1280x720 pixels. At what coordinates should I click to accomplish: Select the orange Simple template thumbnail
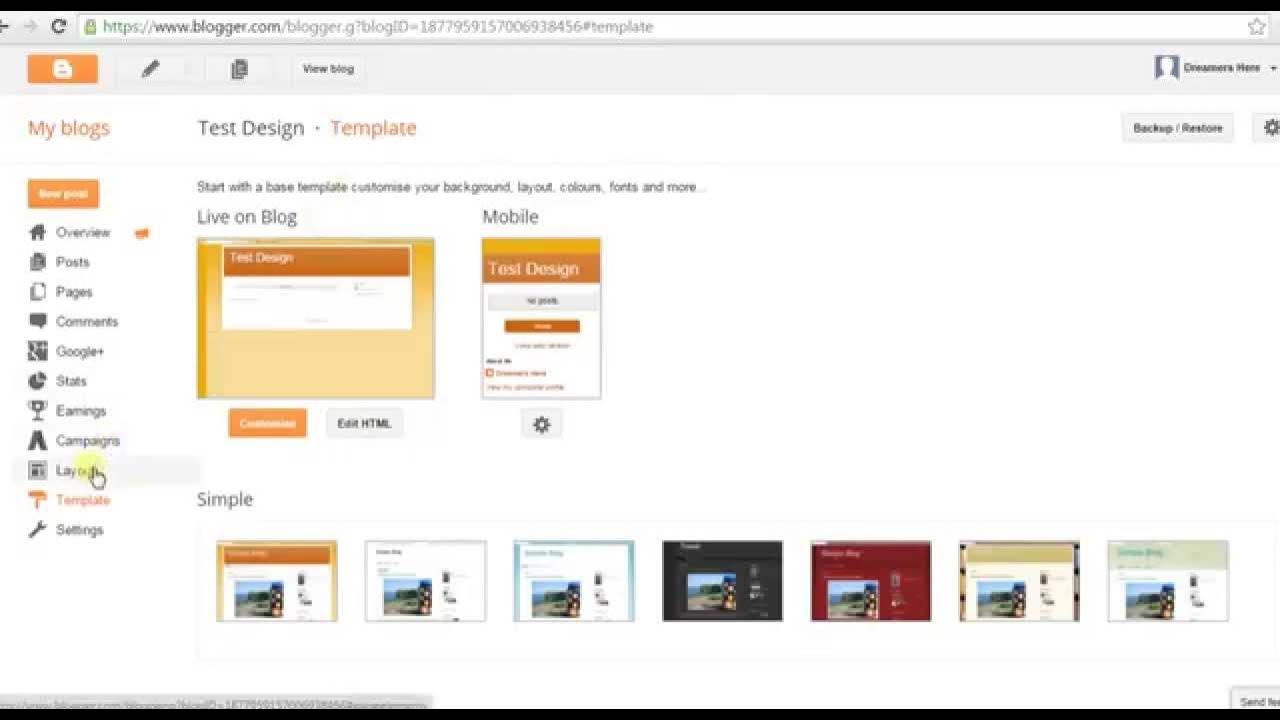(x=277, y=581)
